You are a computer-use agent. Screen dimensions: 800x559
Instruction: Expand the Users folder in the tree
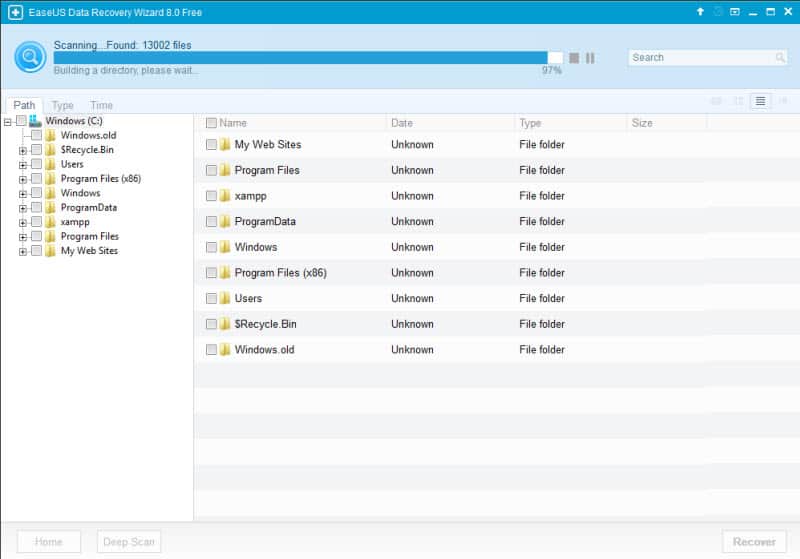pos(22,165)
